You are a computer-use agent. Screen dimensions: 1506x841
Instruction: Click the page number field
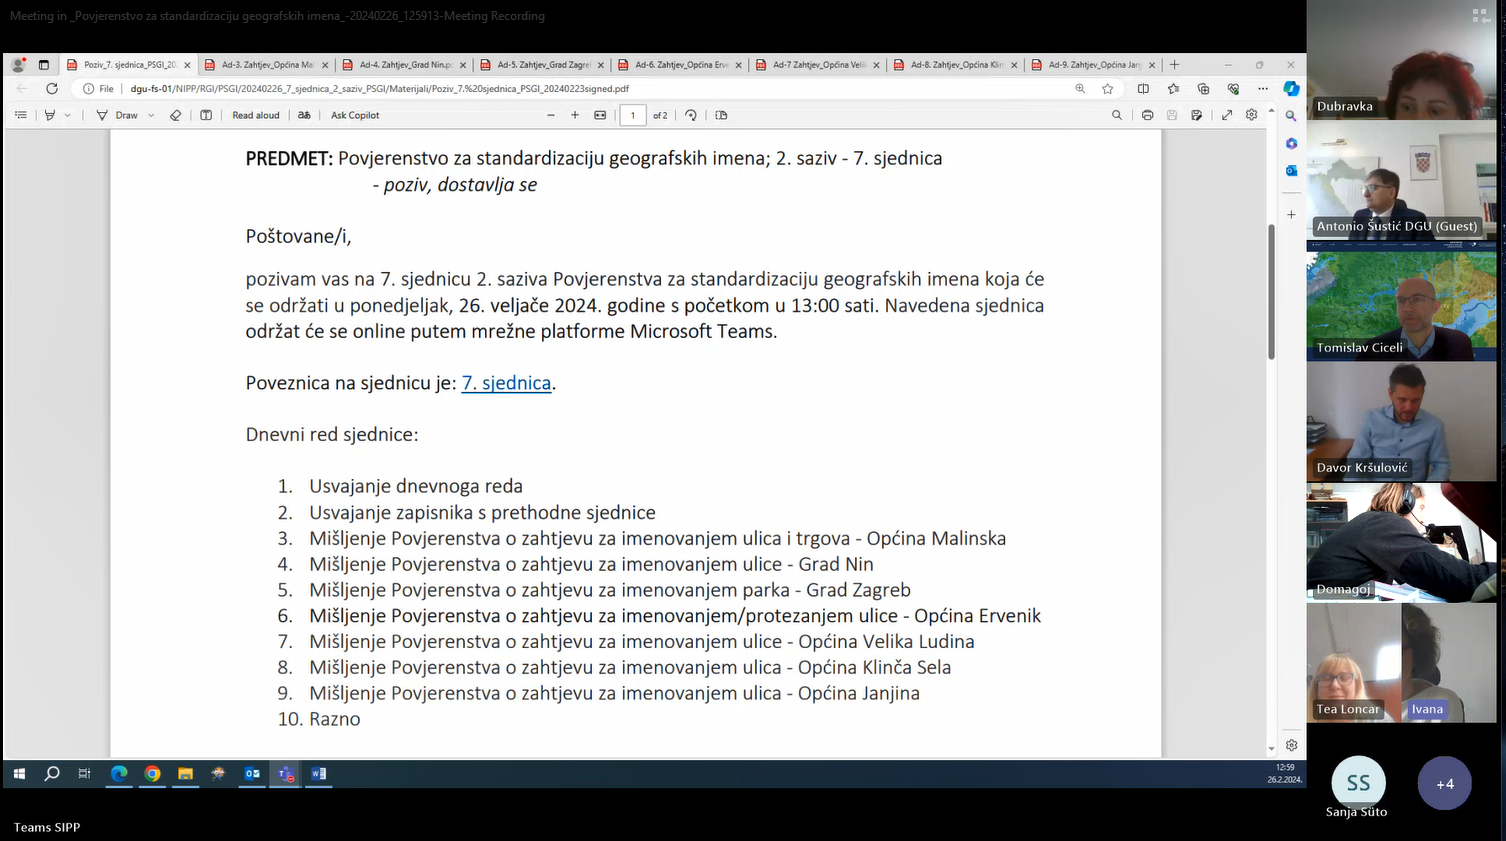pyautogui.click(x=633, y=115)
